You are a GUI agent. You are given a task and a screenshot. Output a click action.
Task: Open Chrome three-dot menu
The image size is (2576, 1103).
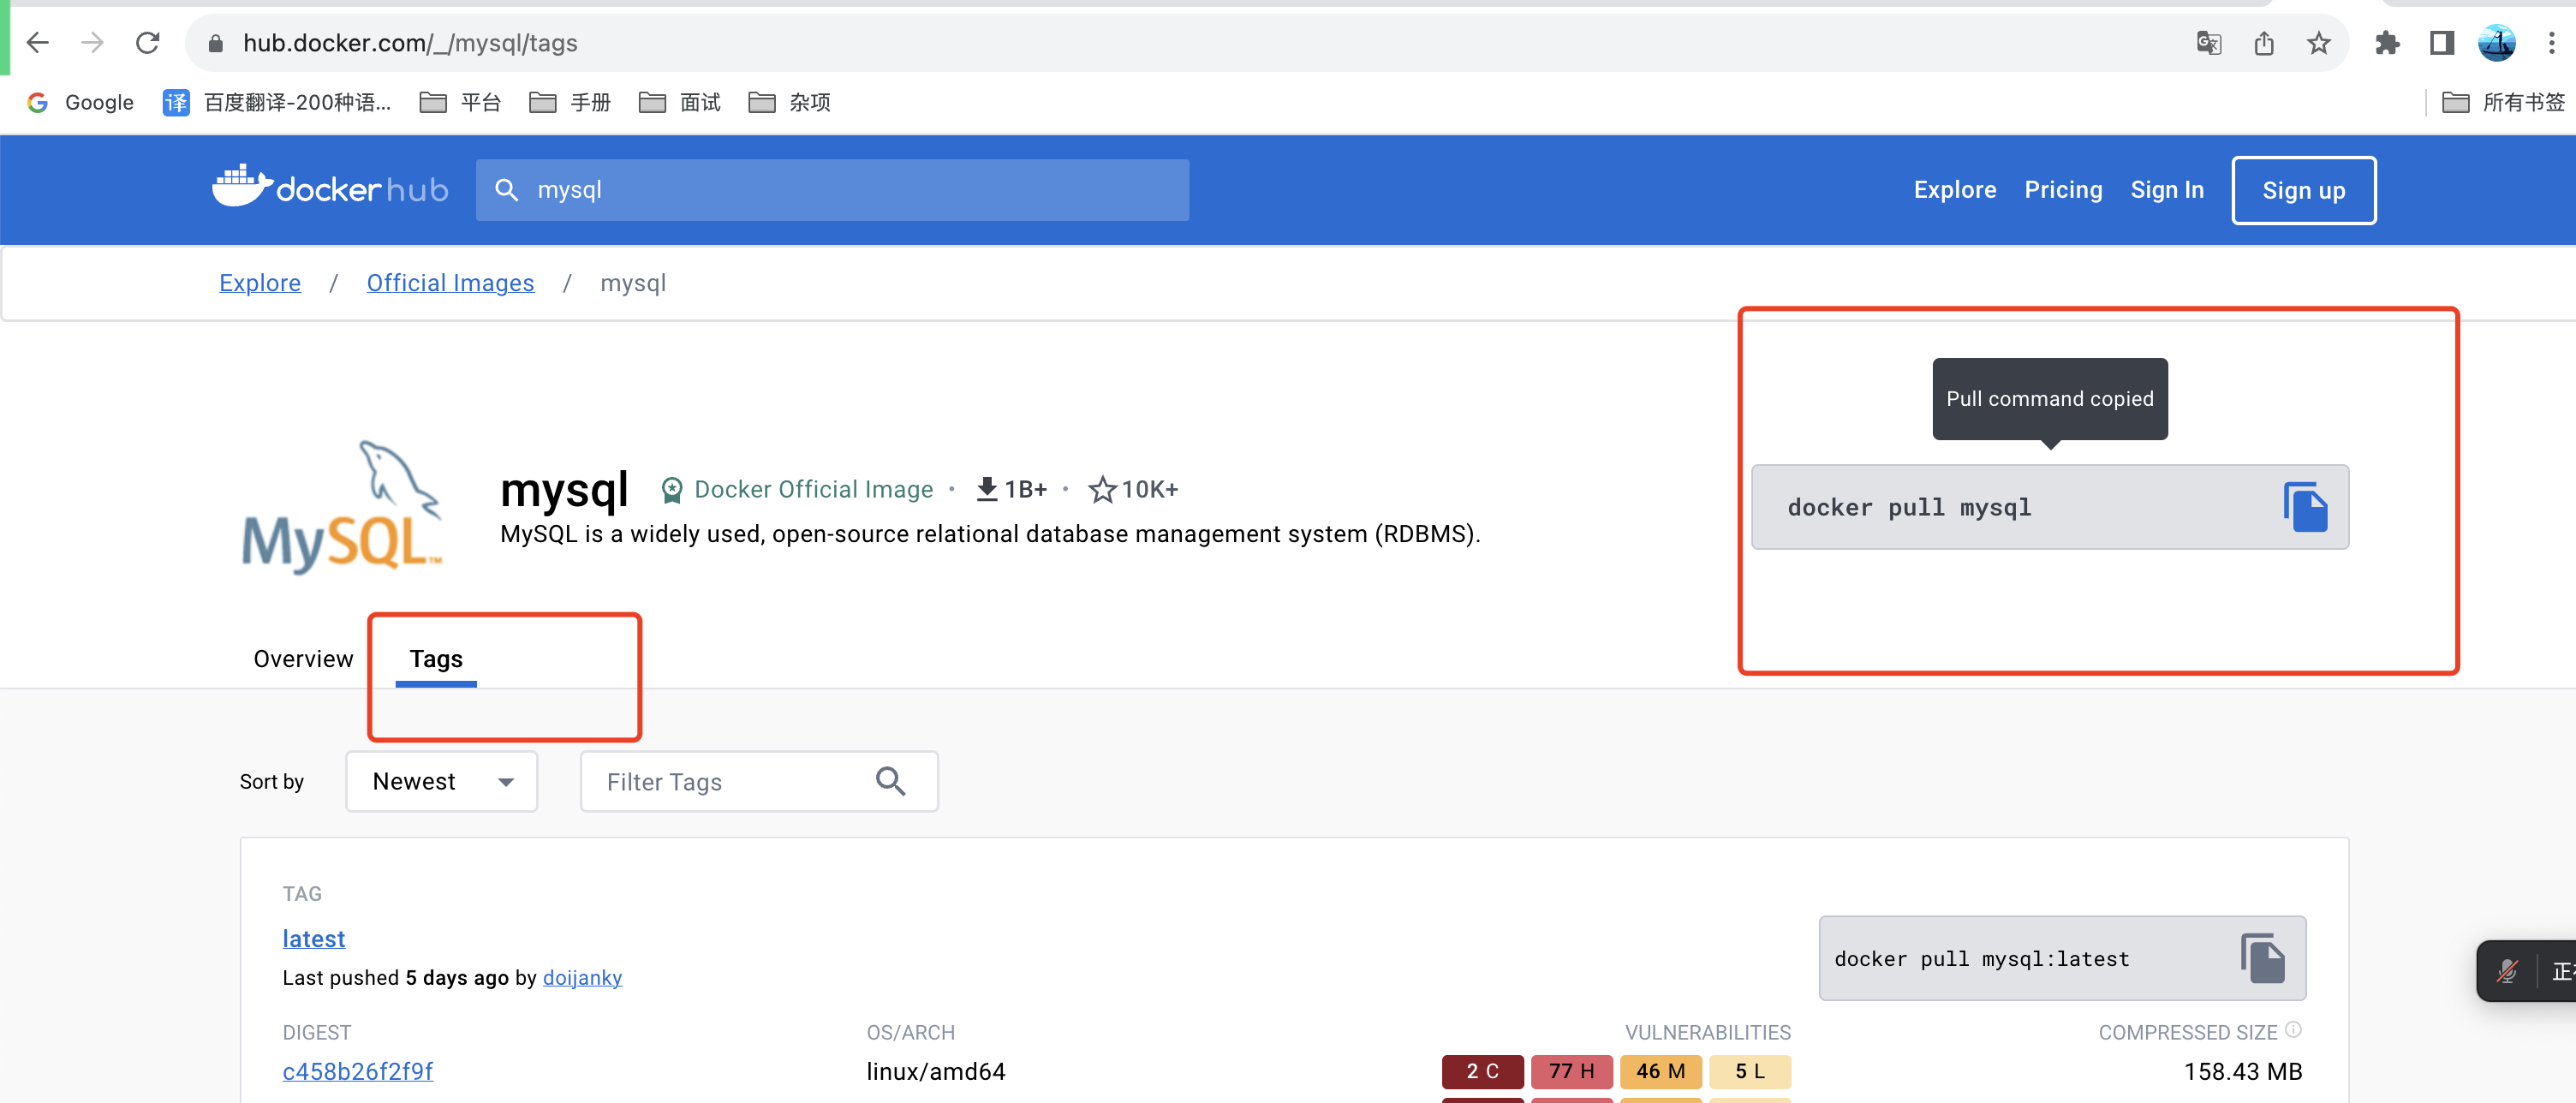(2551, 43)
